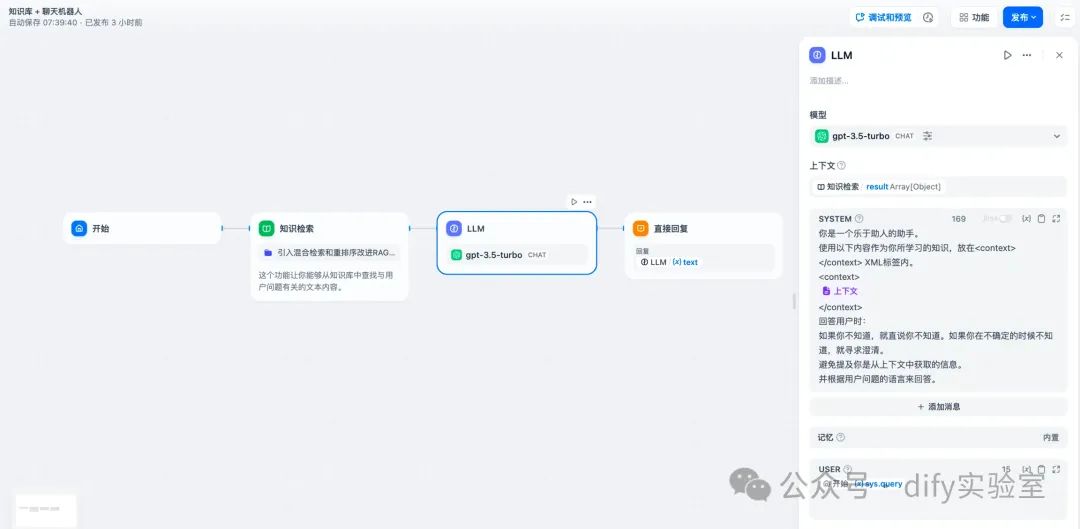
Task: Run this step from LLM node's play icon
Action: (574, 202)
